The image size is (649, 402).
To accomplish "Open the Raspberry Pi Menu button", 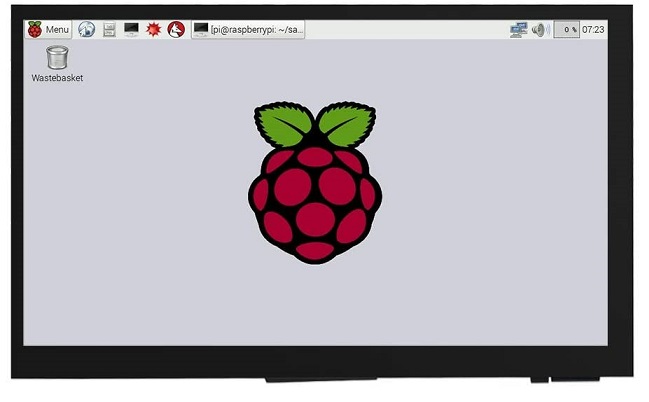I will click(48, 29).
